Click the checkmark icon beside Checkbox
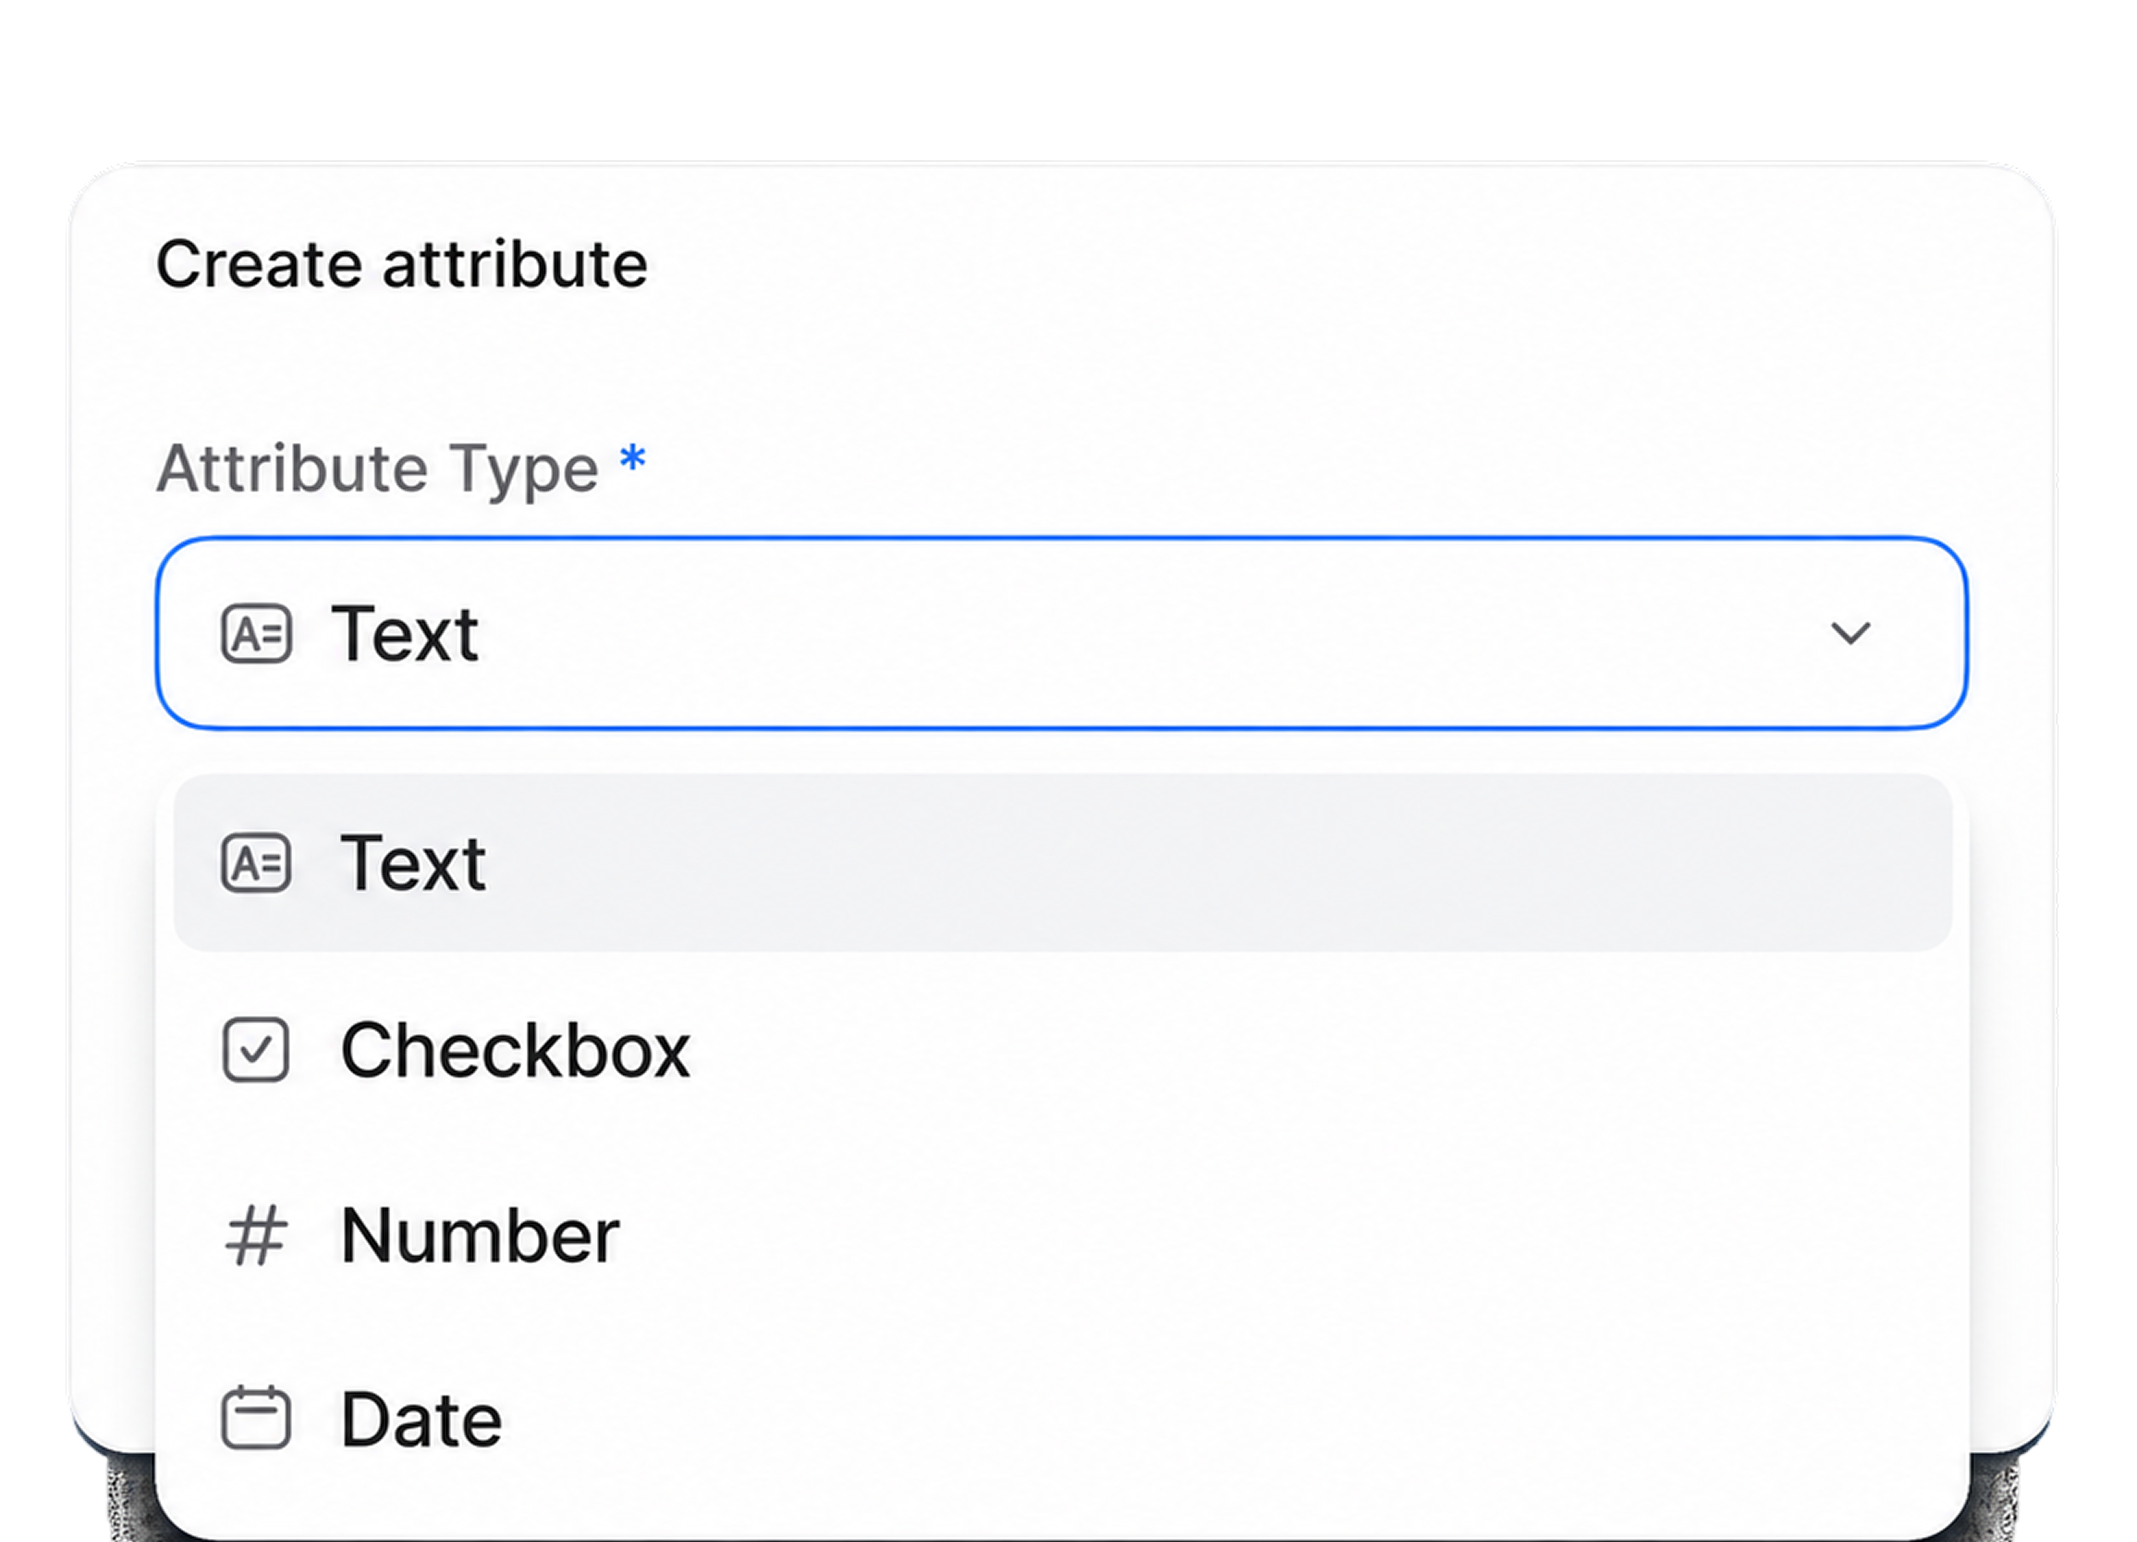Image resolution: width=2137 pixels, height=1542 pixels. pyautogui.click(x=256, y=1050)
